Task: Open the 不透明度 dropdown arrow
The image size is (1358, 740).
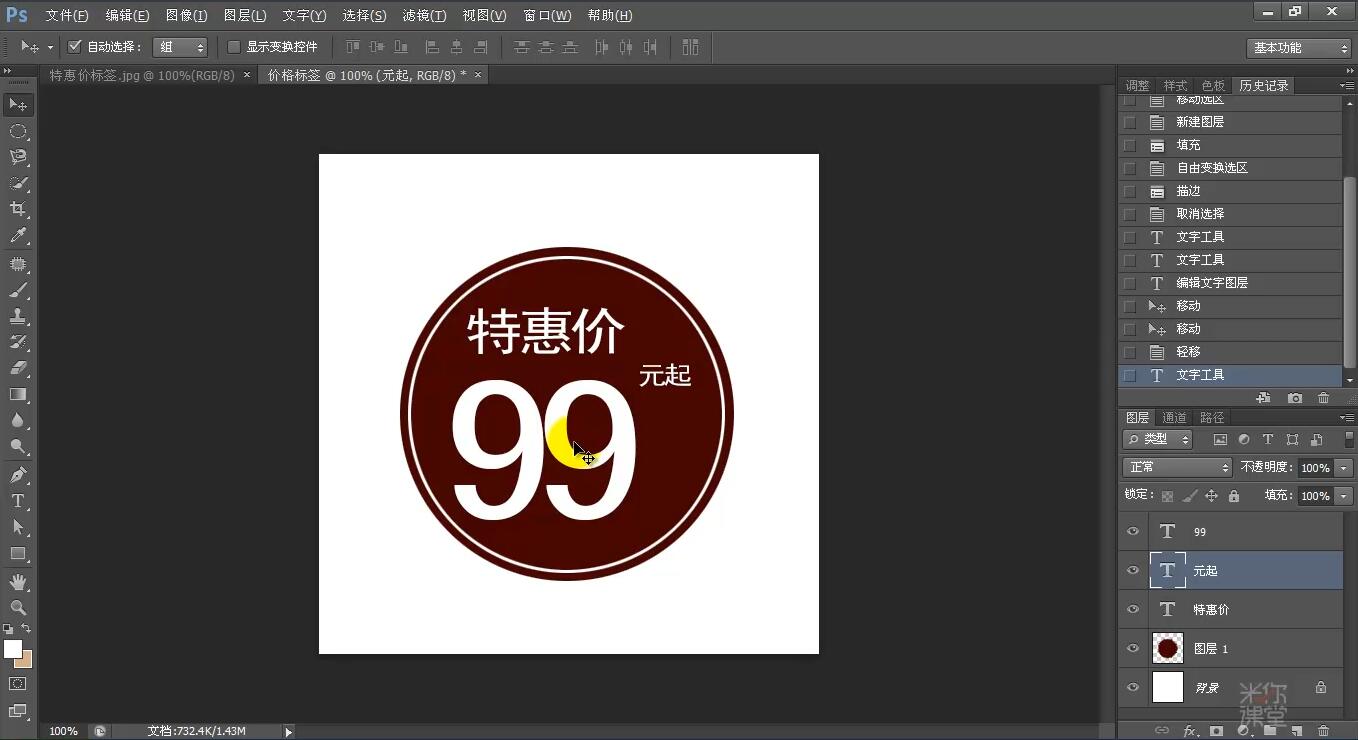Action: tap(1343, 468)
